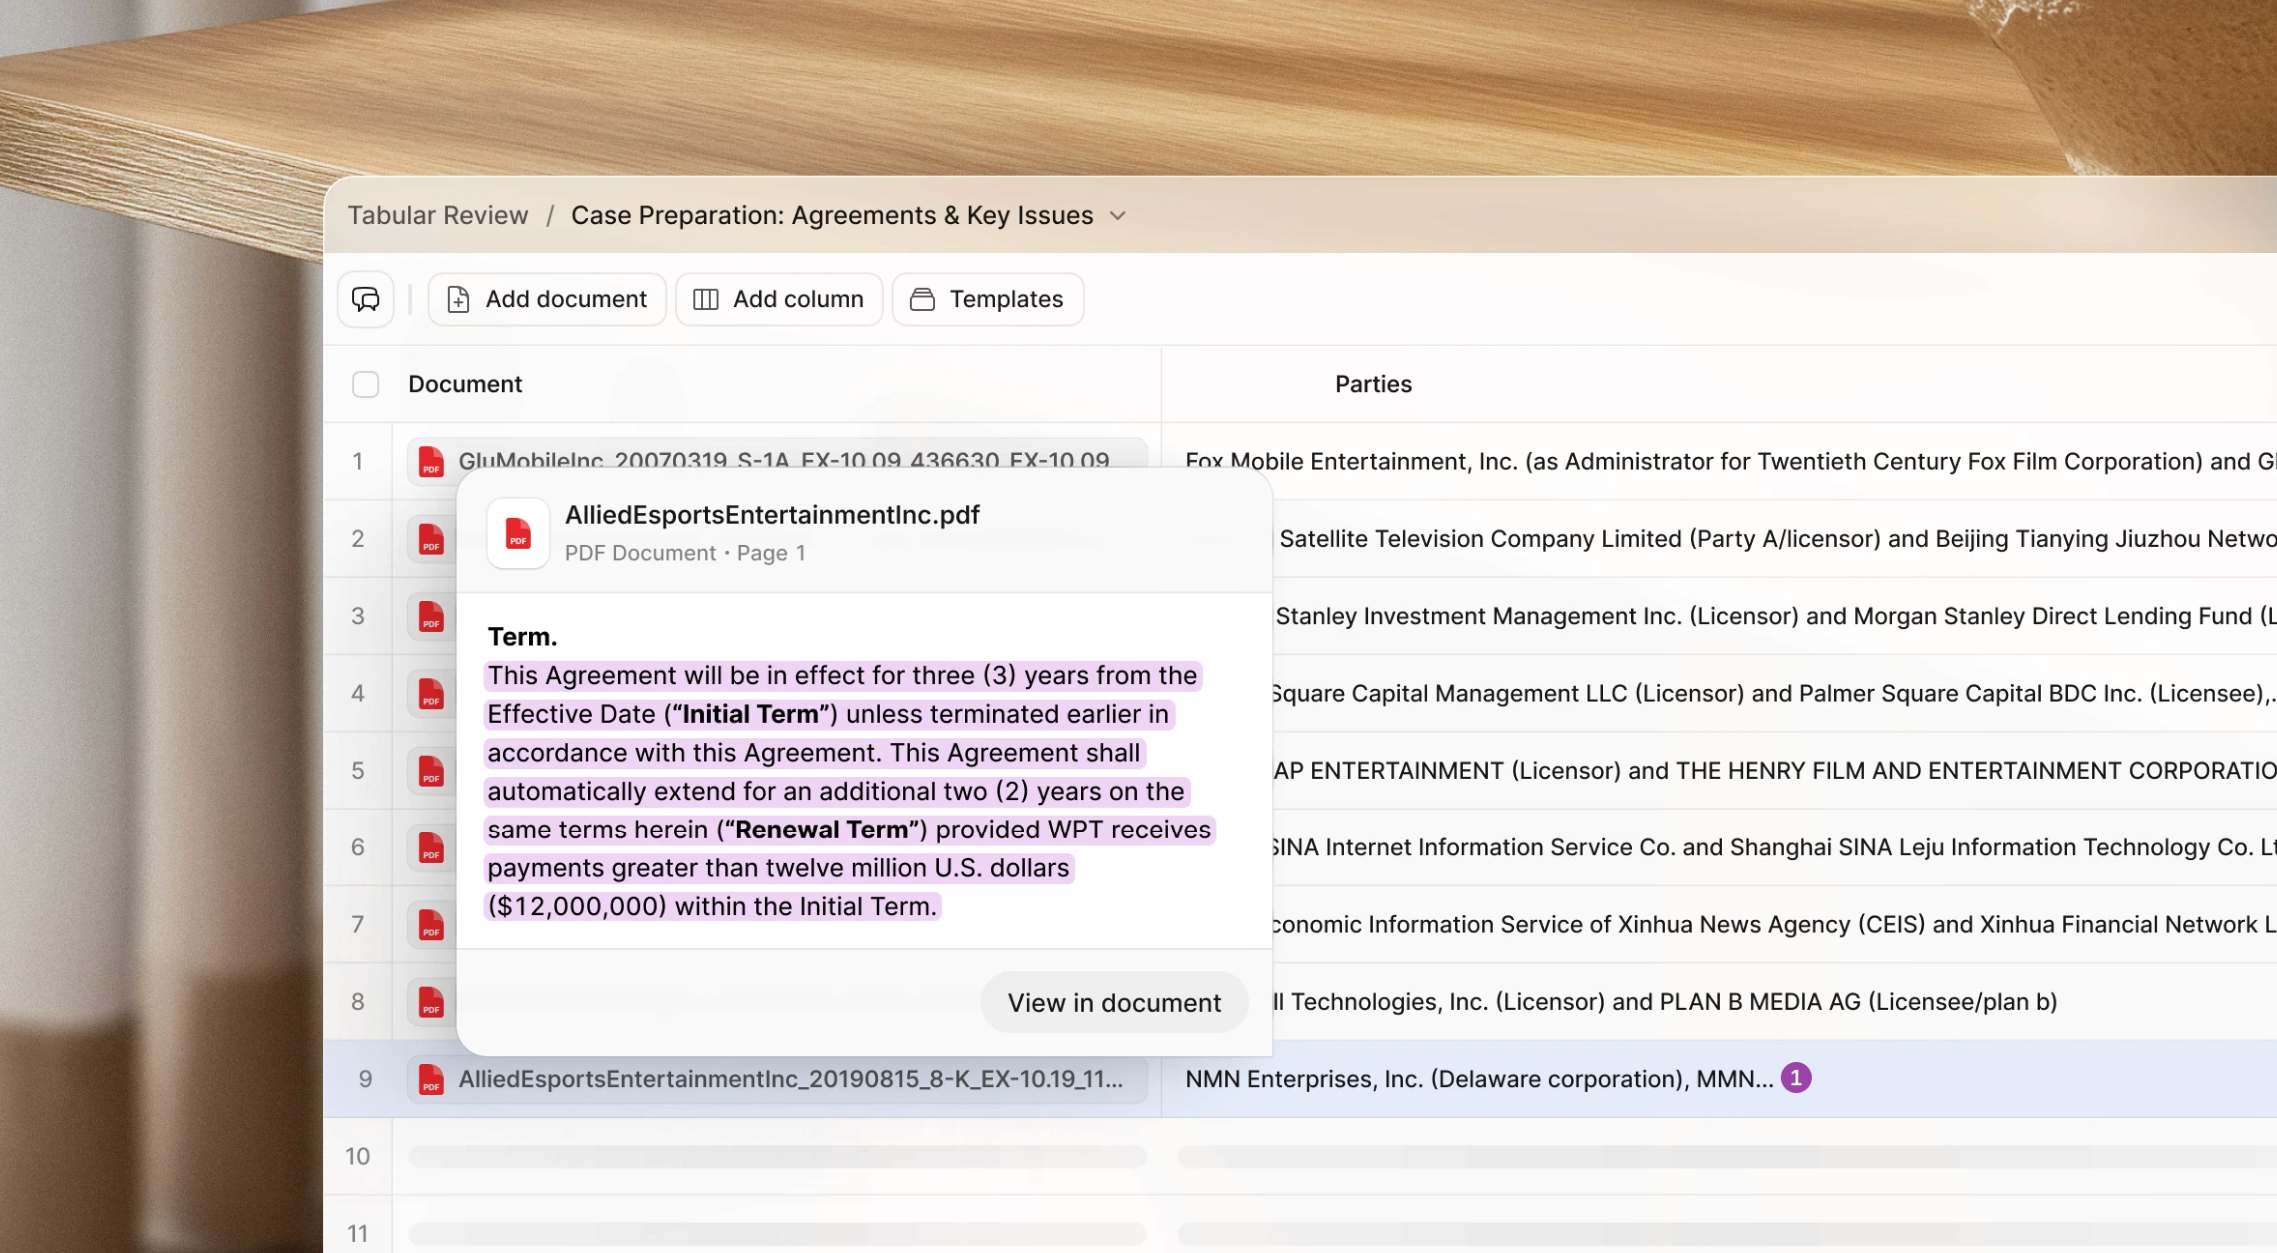Click the PDF icon in row 6
The image size is (2277, 1253).
pyautogui.click(x=431, y=848)
